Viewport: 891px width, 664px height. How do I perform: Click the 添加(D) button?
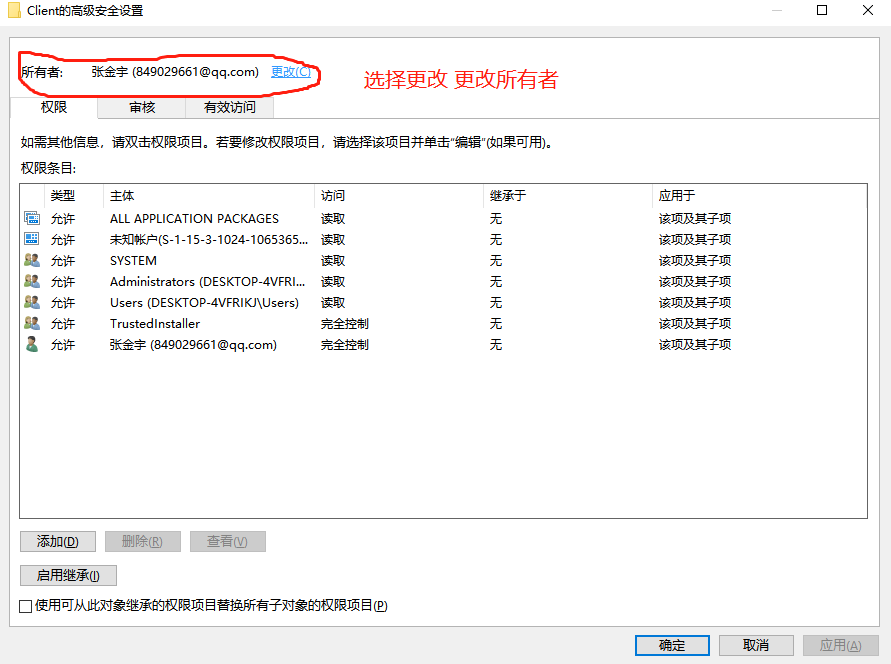click(58, 541)
